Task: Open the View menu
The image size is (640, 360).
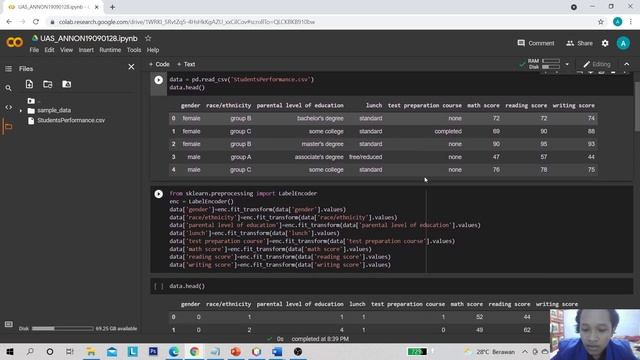Action: coord(67,50)
